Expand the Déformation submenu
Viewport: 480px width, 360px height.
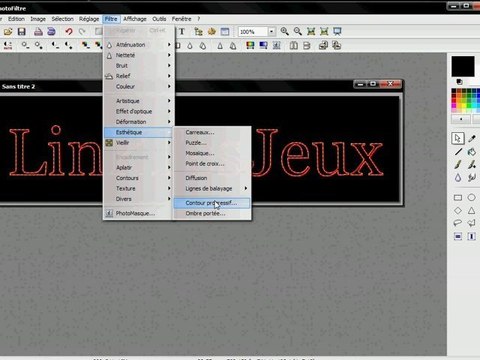tap(139, 122)
